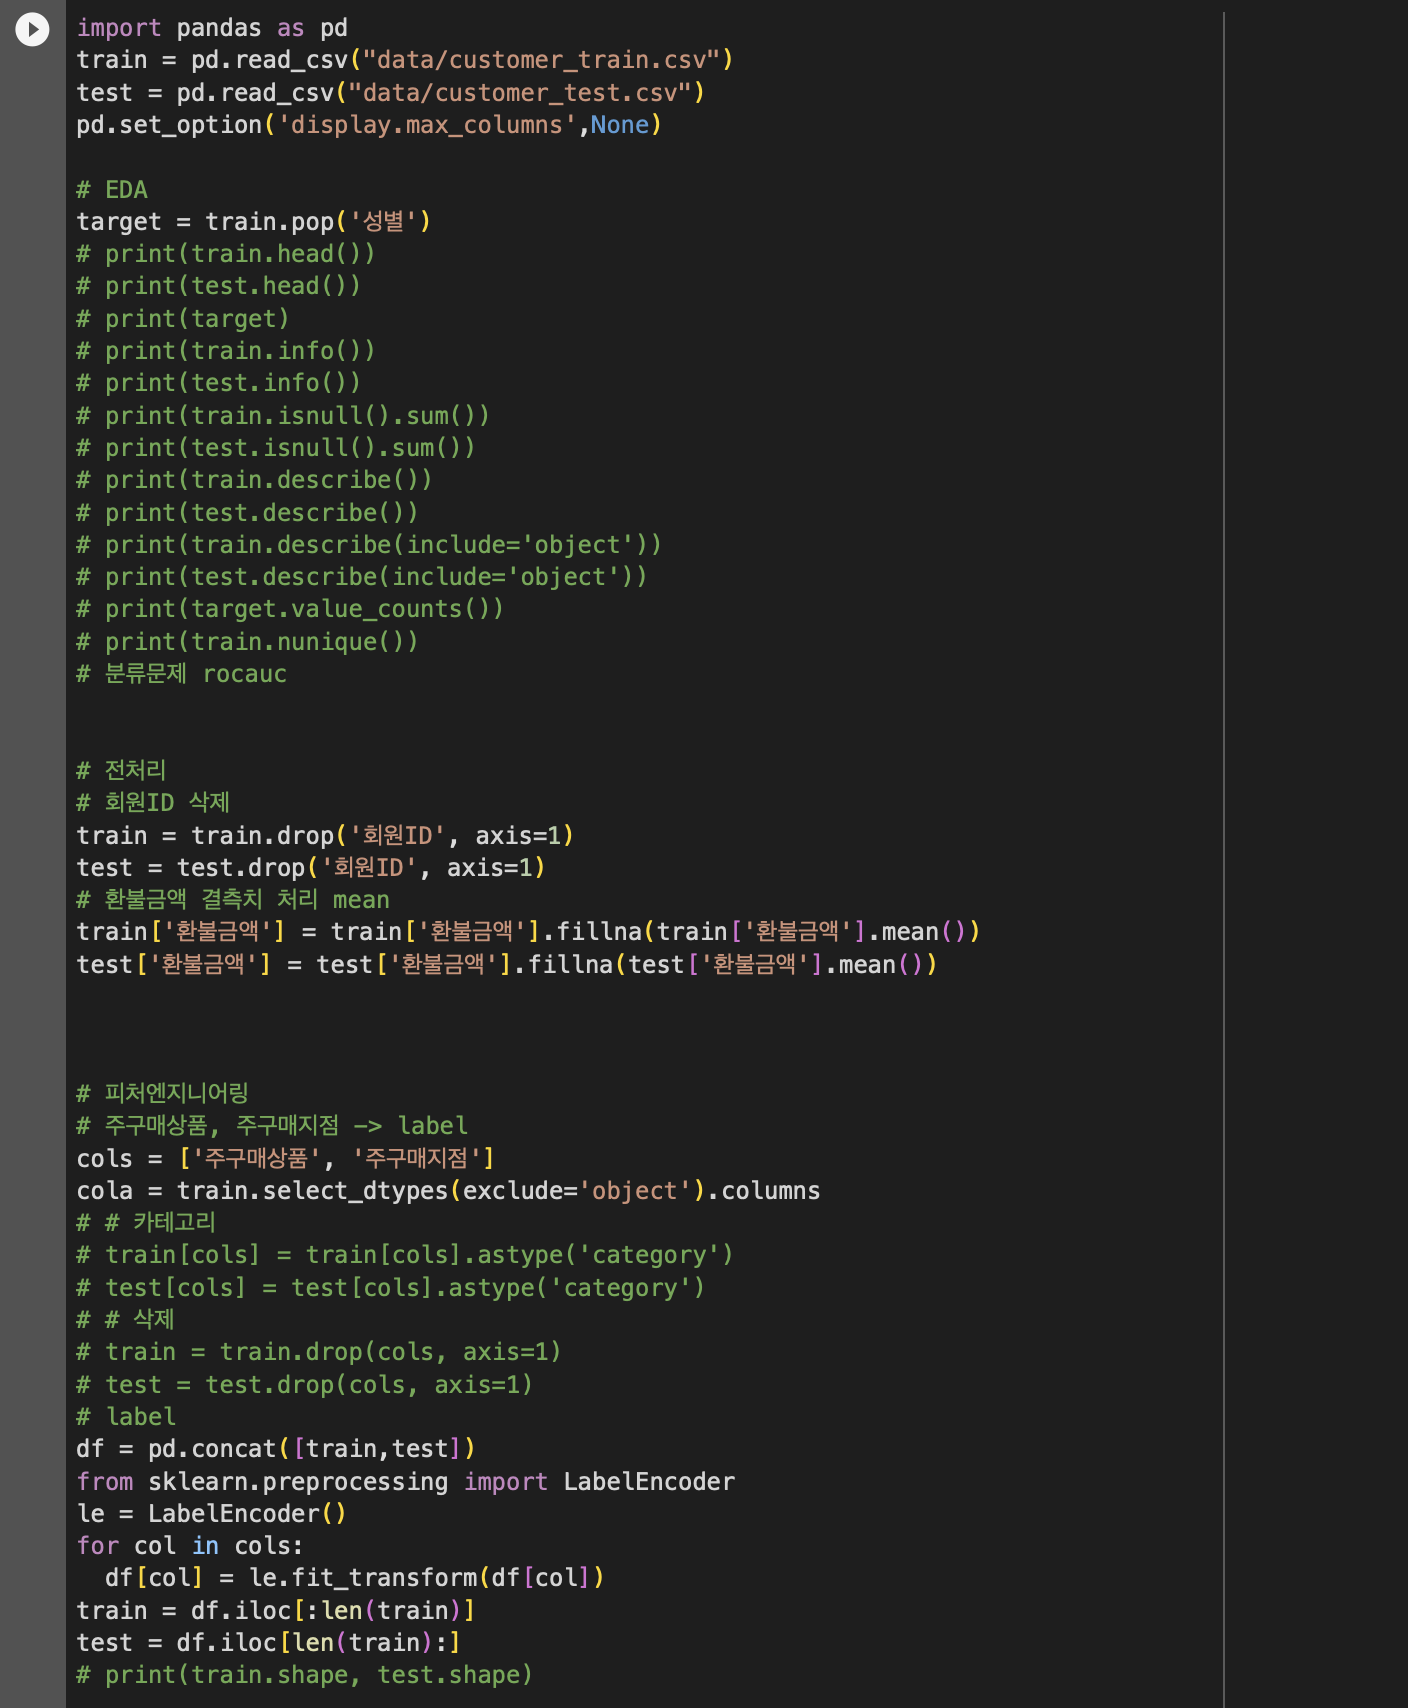Click the le.fit_transform(df[col]) line
Screen dimensions: 1408x1708
point(355,1578)
